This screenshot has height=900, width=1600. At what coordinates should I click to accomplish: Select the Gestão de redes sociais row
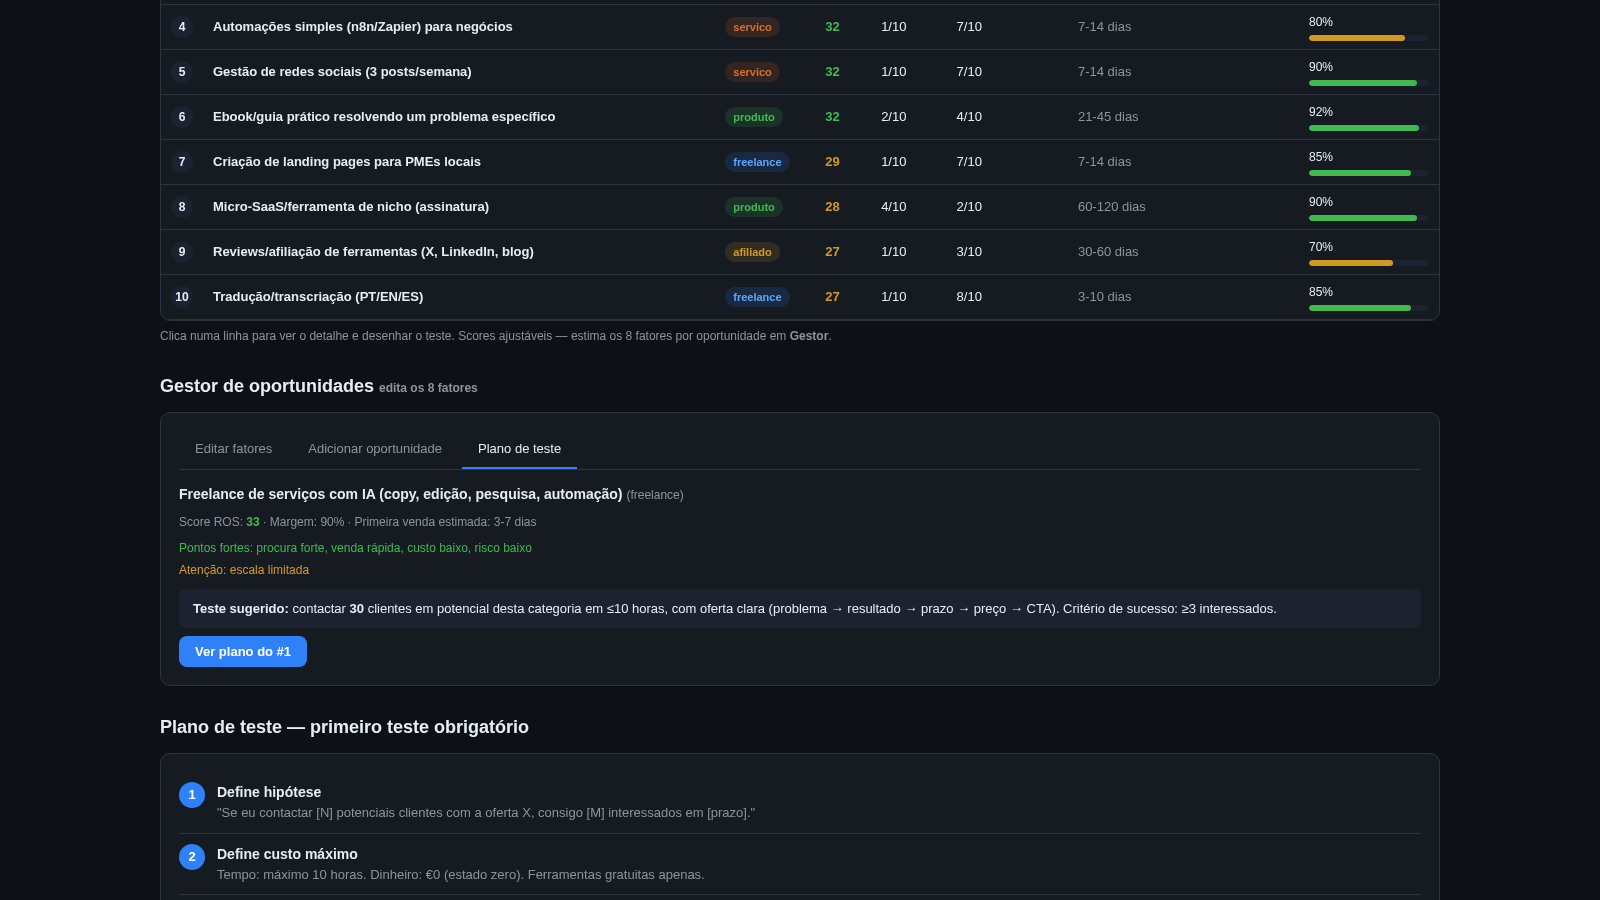(x=800, y=72)
